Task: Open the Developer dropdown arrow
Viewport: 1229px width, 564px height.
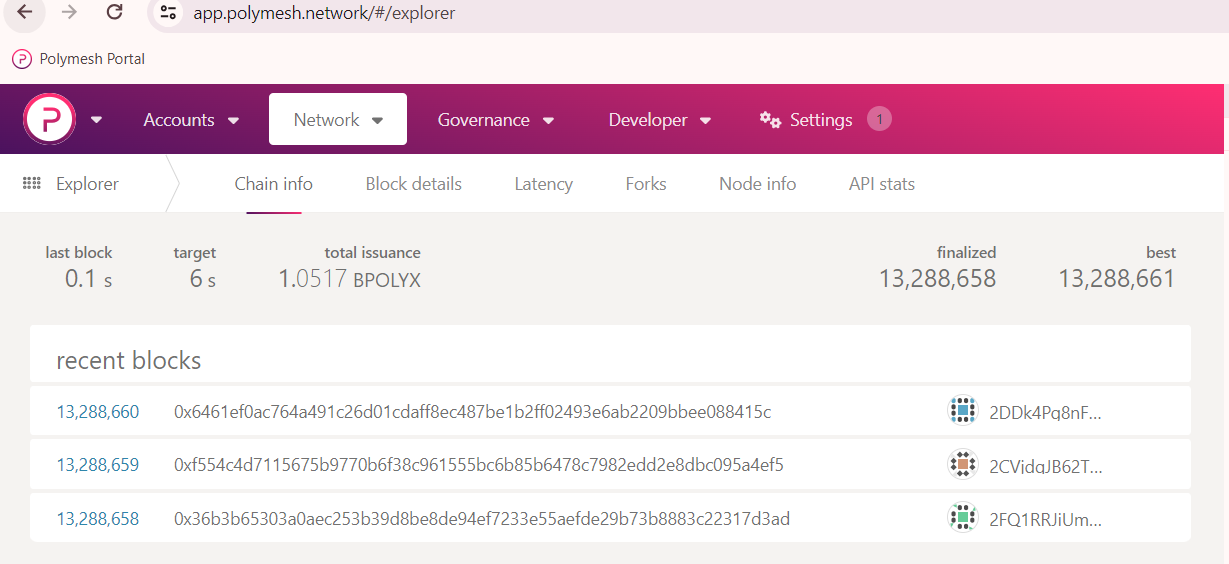Action: pyautogui.click(x=705, y=121)
